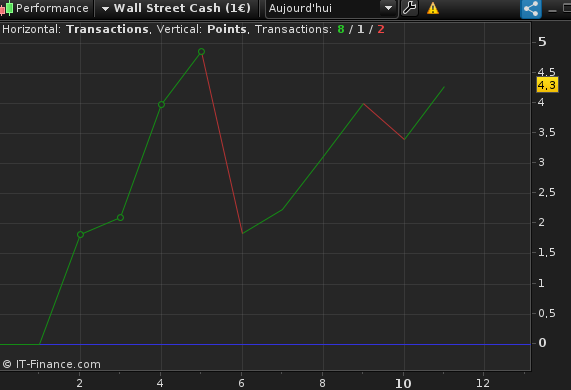Expand the Aujourd'hui period dropdown arrow

(x=389, y=8)
